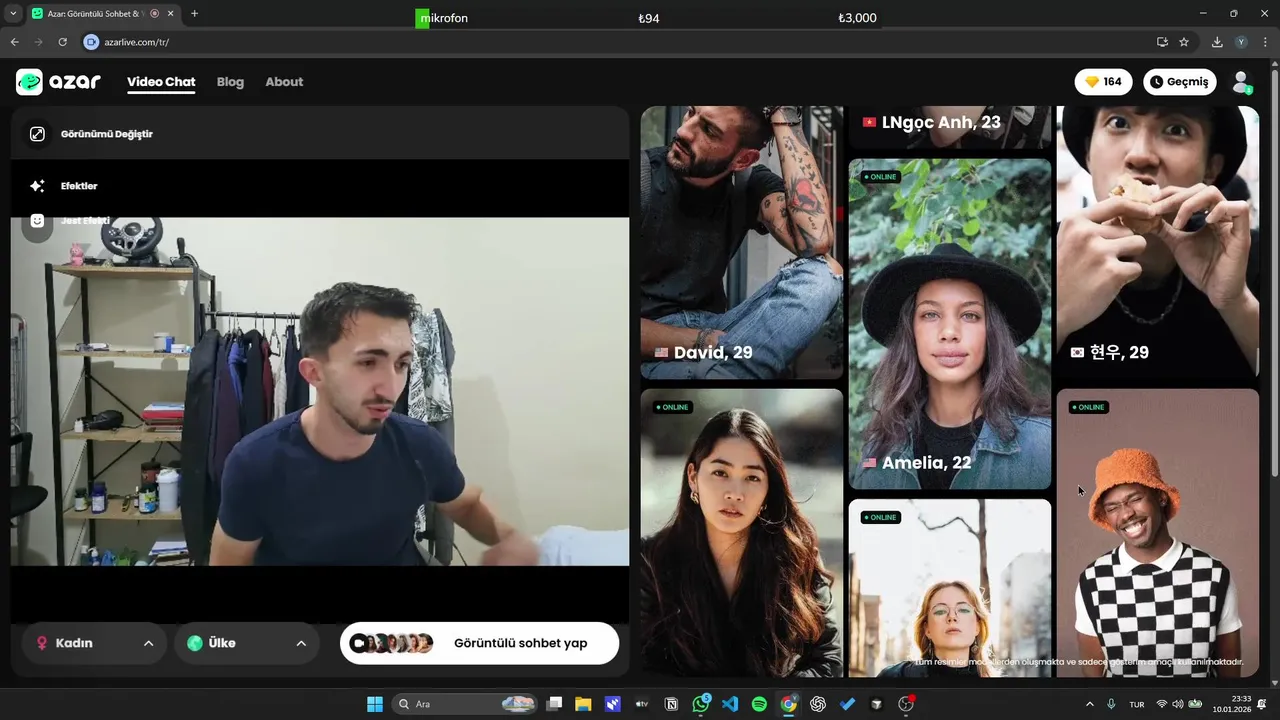Reload the page

62,42
